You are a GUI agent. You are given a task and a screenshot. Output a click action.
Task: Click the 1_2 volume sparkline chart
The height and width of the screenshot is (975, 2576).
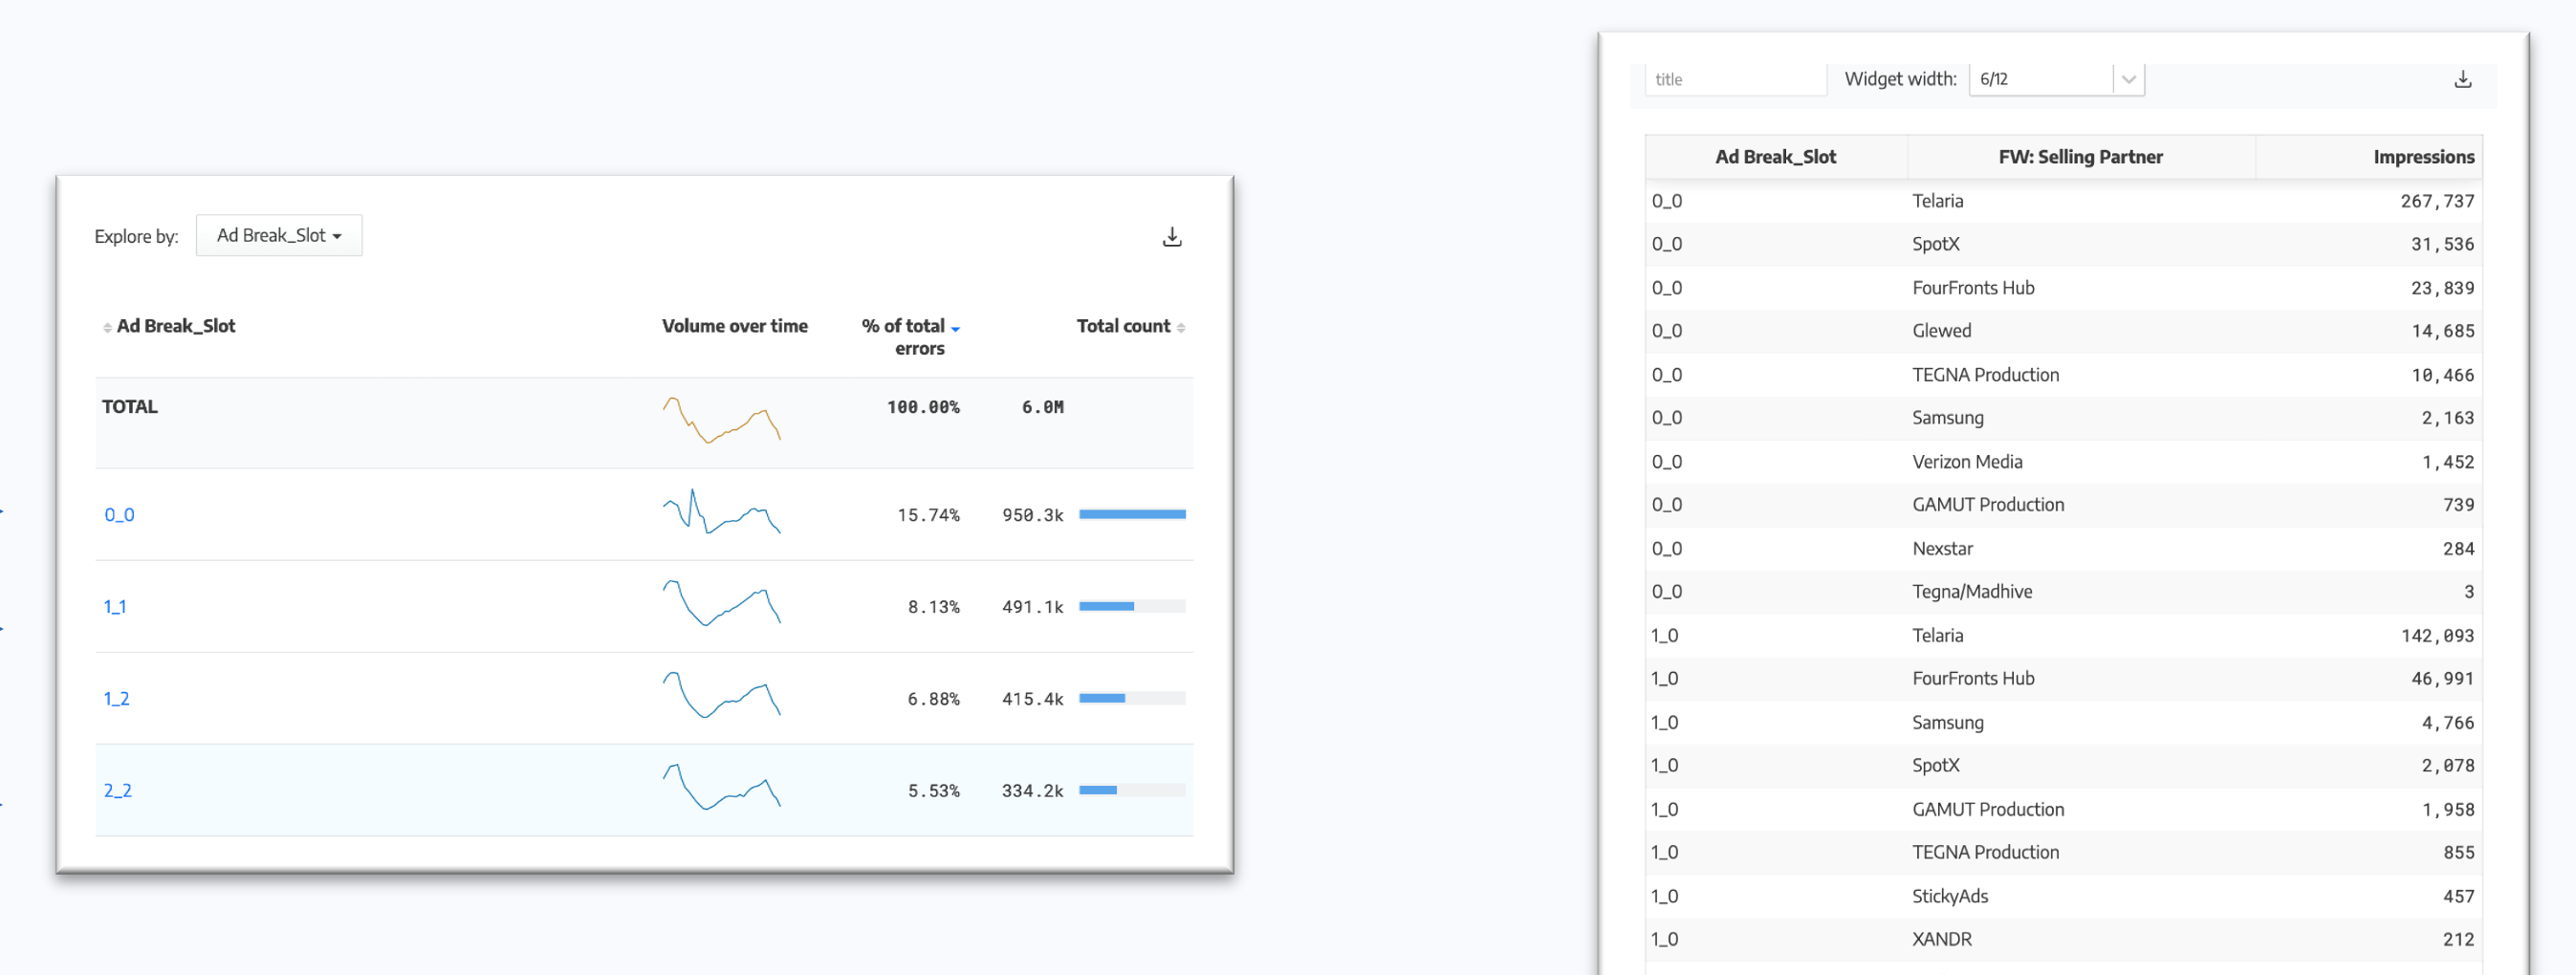pos(721,695)
